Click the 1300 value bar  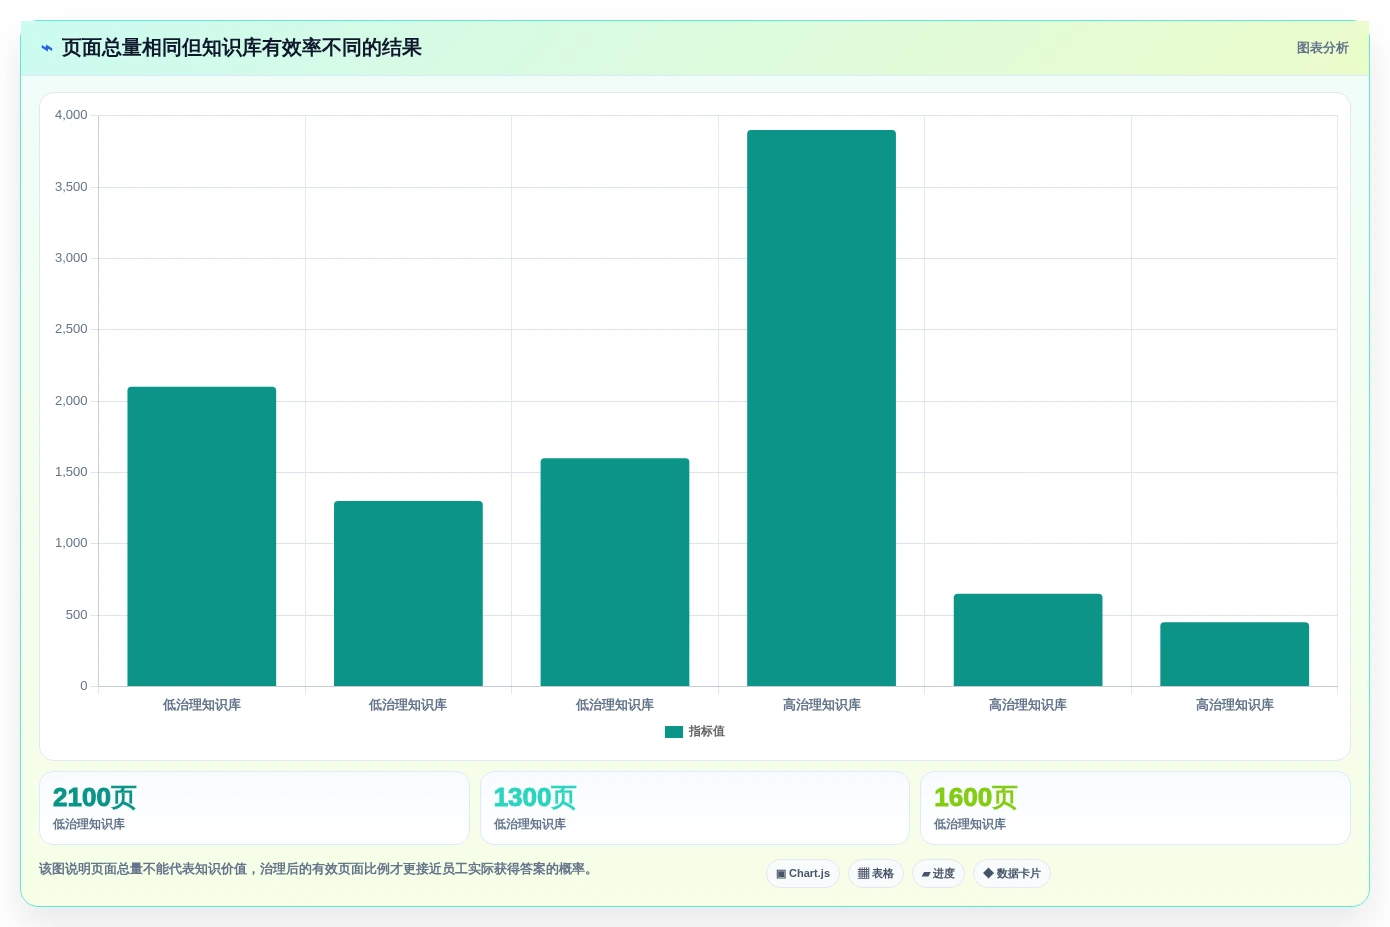tap(408, 593)
